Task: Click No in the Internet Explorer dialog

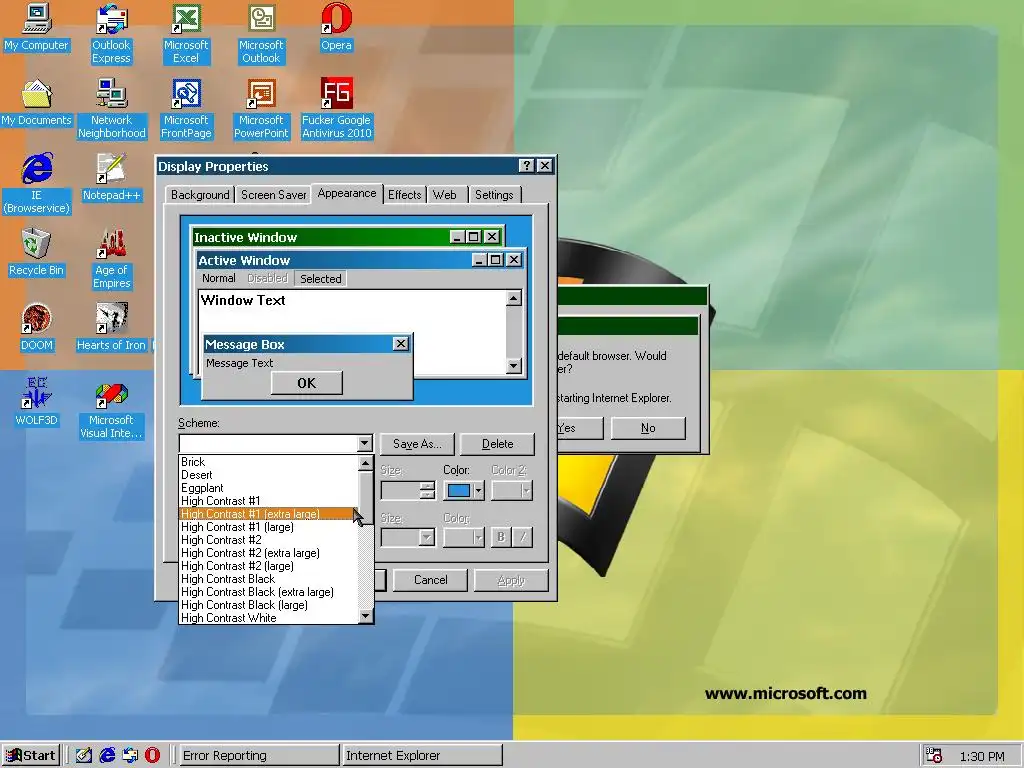Action: pos(648,428)
